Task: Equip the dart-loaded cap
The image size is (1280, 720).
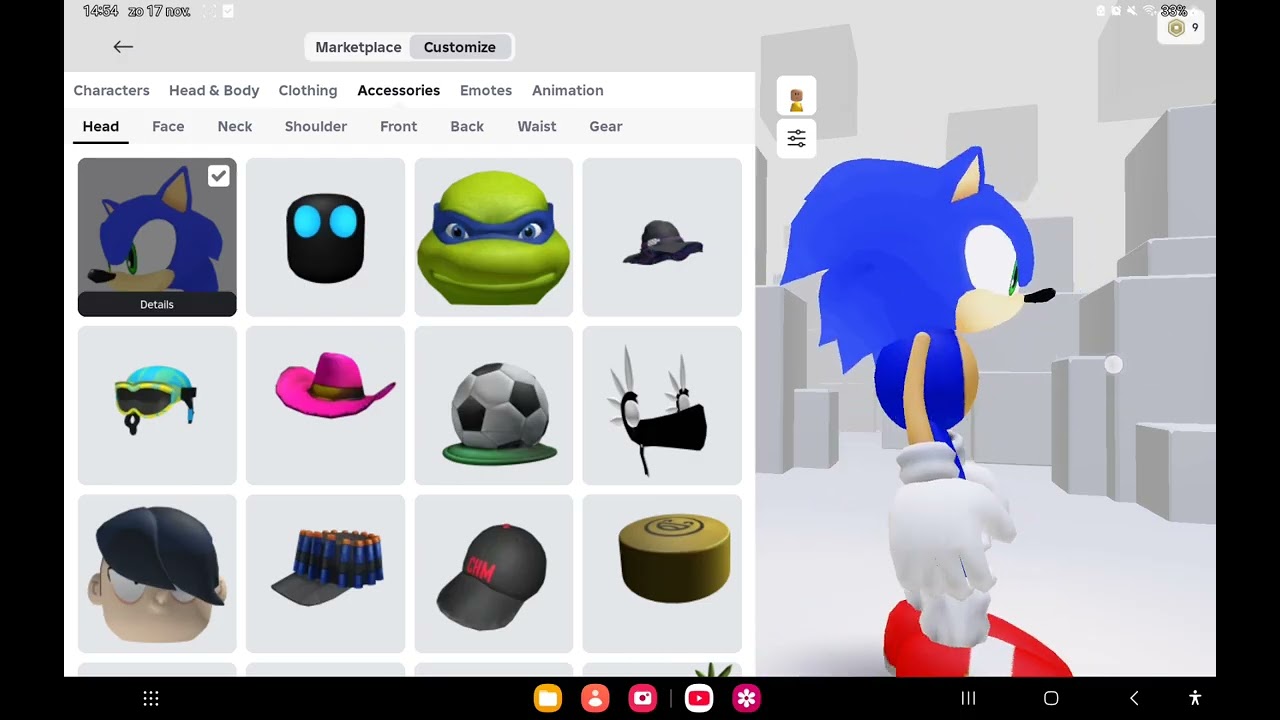Action: 326,574
